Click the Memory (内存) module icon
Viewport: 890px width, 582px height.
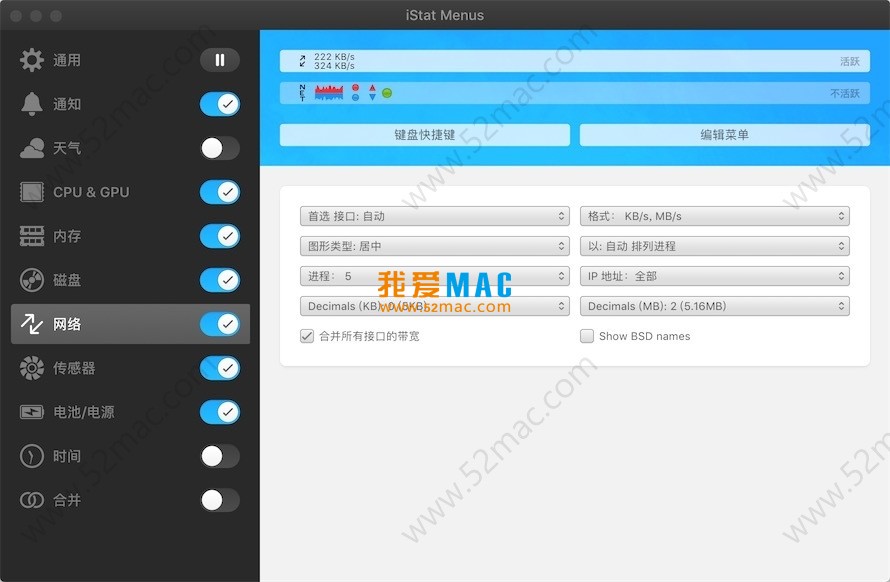click(x=32, y=236)
